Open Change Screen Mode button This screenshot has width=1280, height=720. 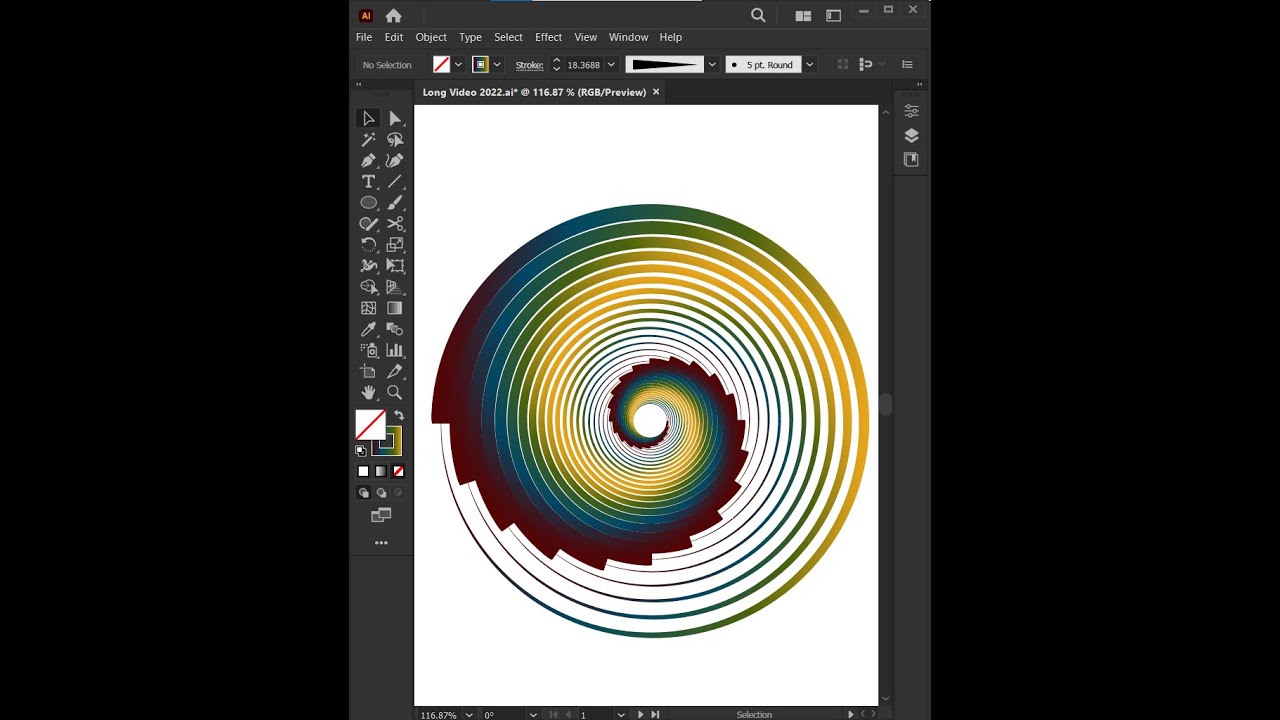[381, 516]
